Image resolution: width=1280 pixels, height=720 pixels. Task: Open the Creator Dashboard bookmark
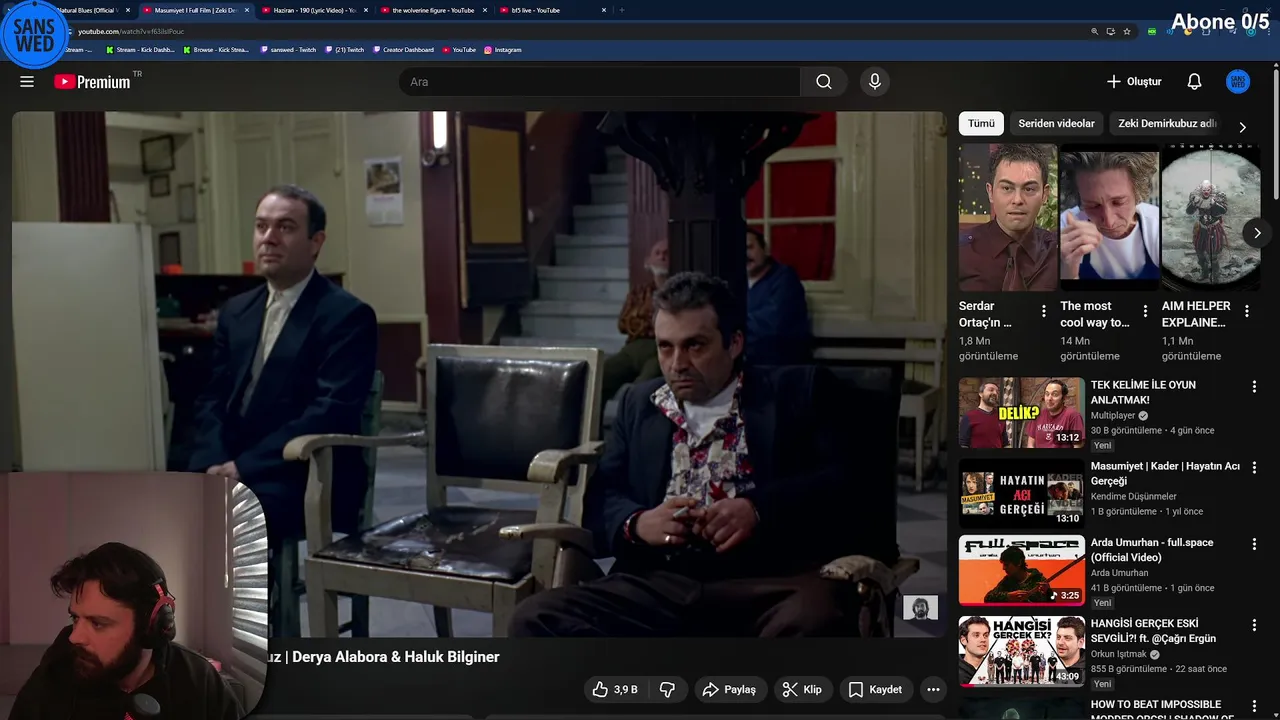pyautogui.click(x=403, y=50)
